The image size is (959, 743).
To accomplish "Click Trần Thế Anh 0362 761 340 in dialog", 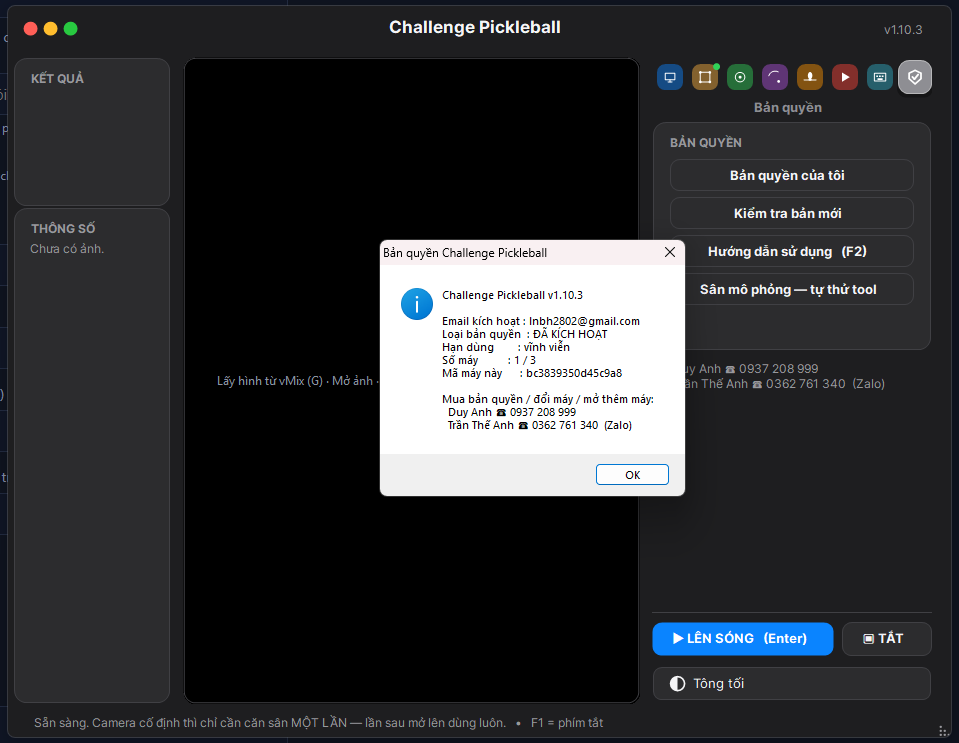I will coord(539,425).
